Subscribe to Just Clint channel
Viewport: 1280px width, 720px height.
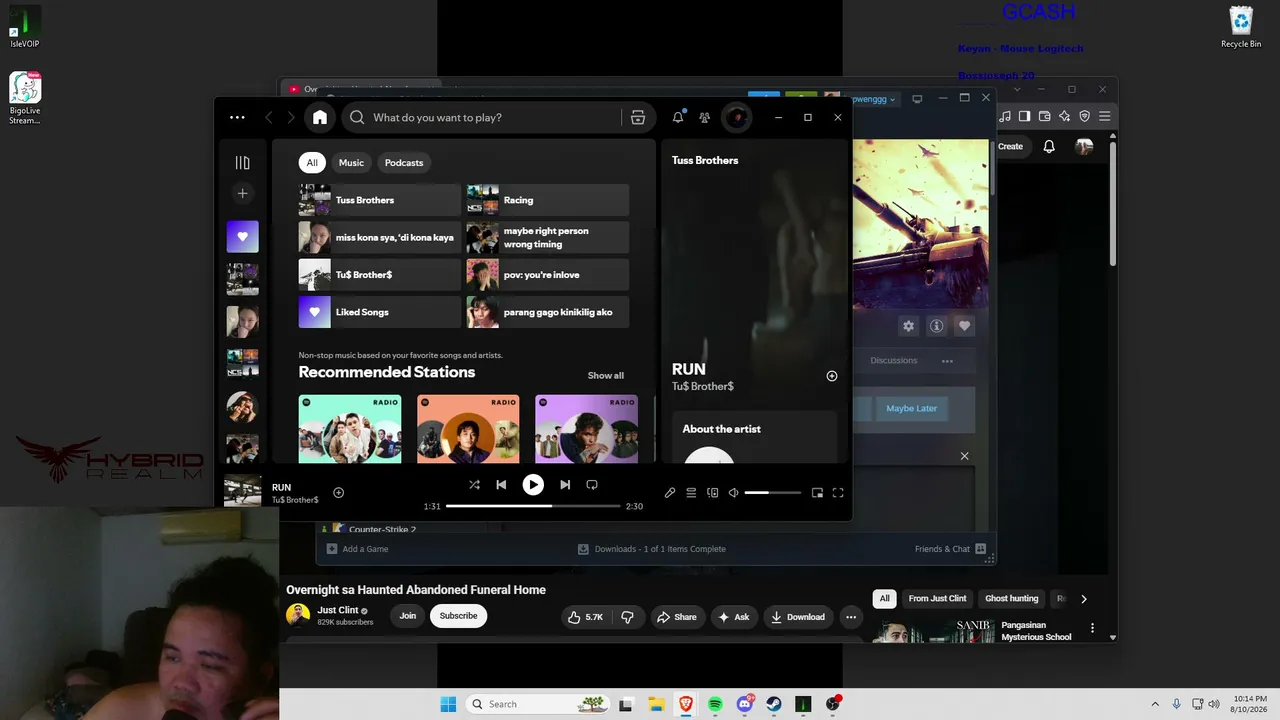click(x=458, y=616)
